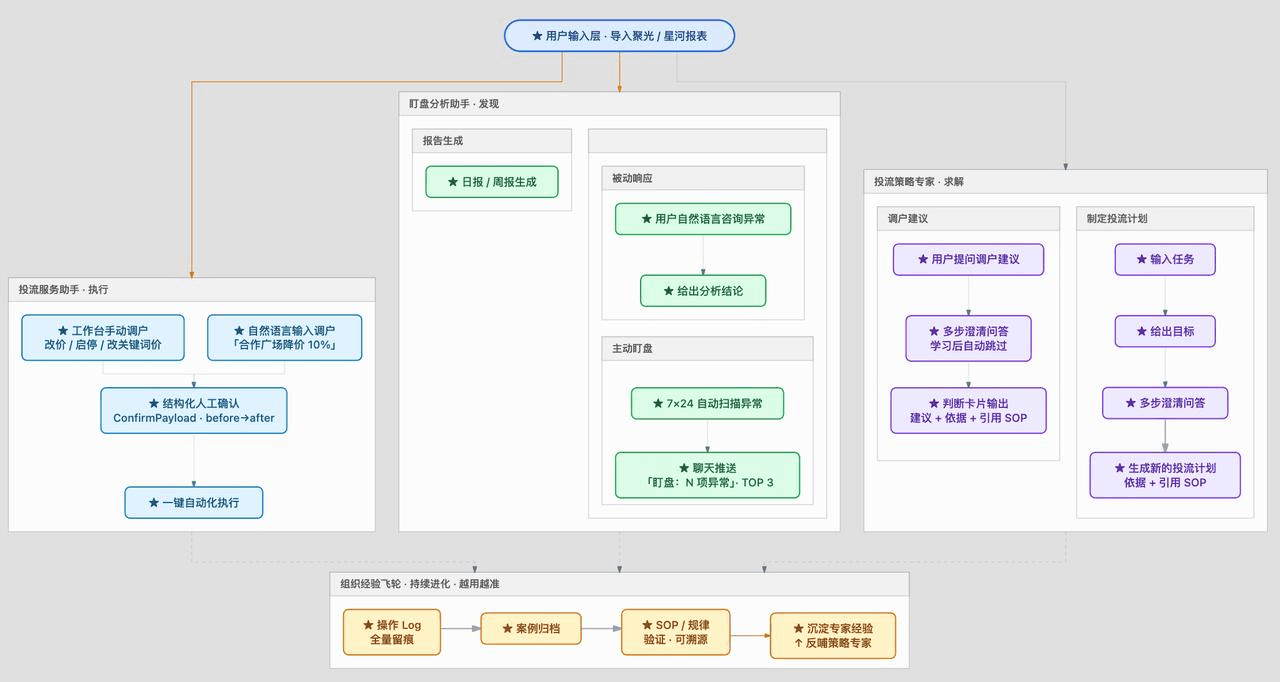This screenshot has width=1280, height=682.
Task: Select the 多步澄清问答 学习后自动跳过 node
Action: [x=968, y=338]
